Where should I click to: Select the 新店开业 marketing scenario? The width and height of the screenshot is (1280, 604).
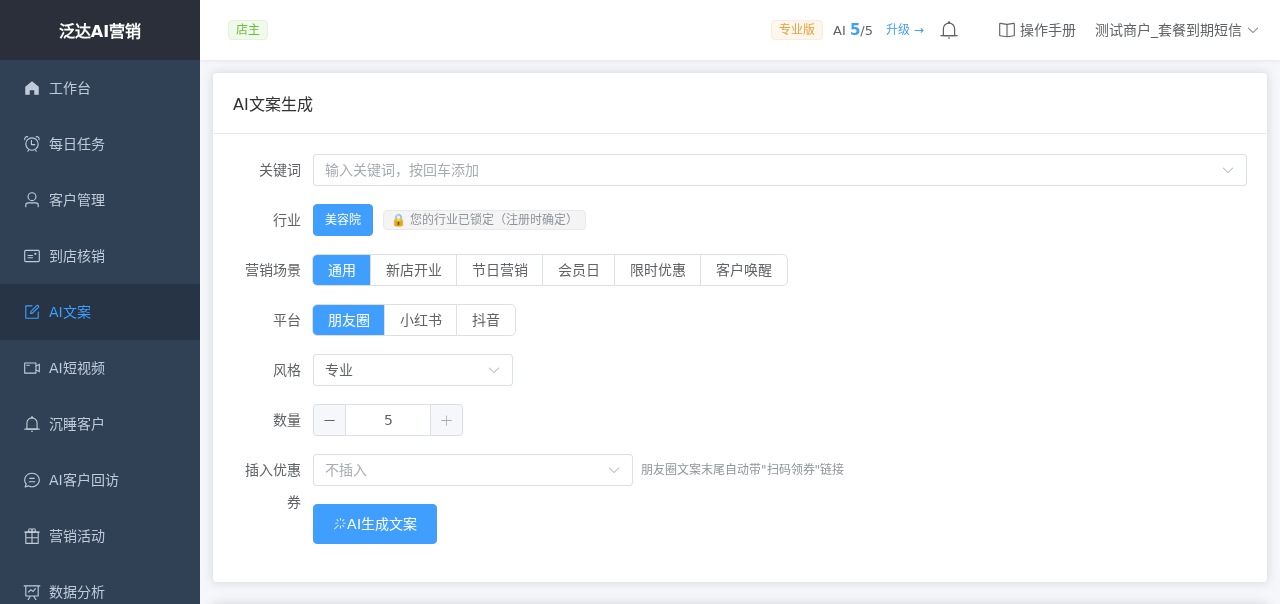tap(414, 270)
